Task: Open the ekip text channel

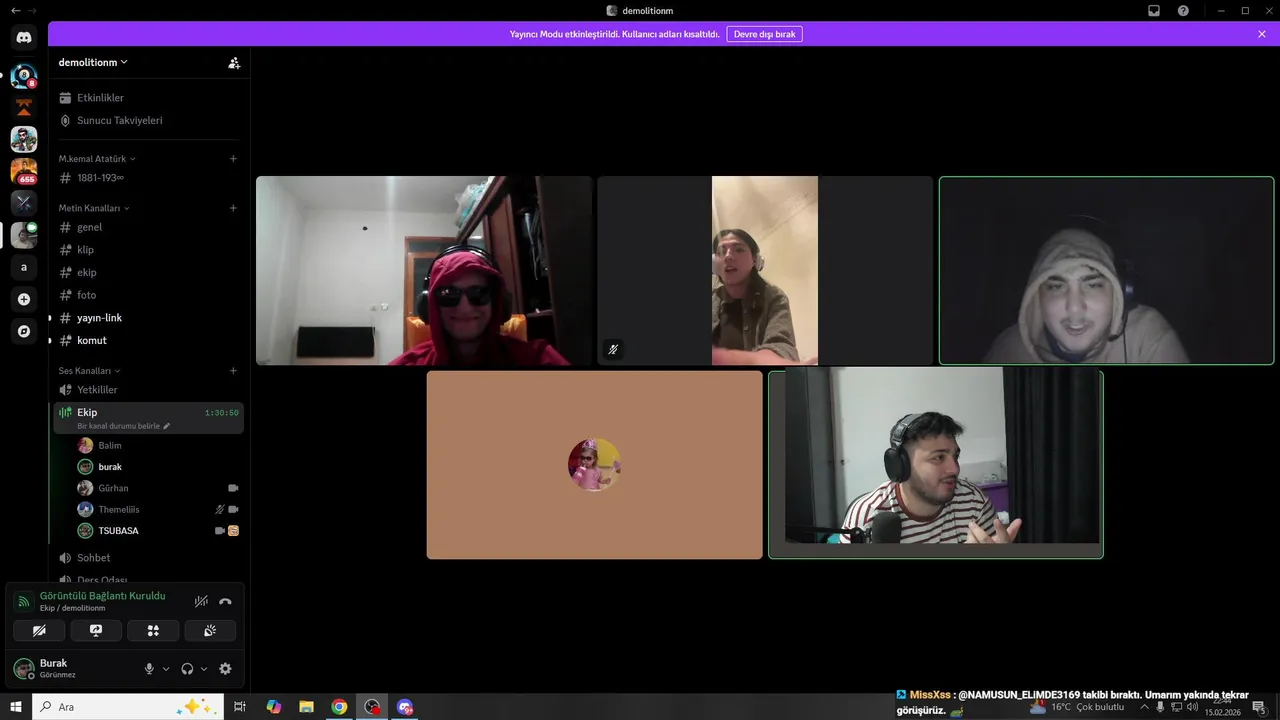Action: click(149, 272)
